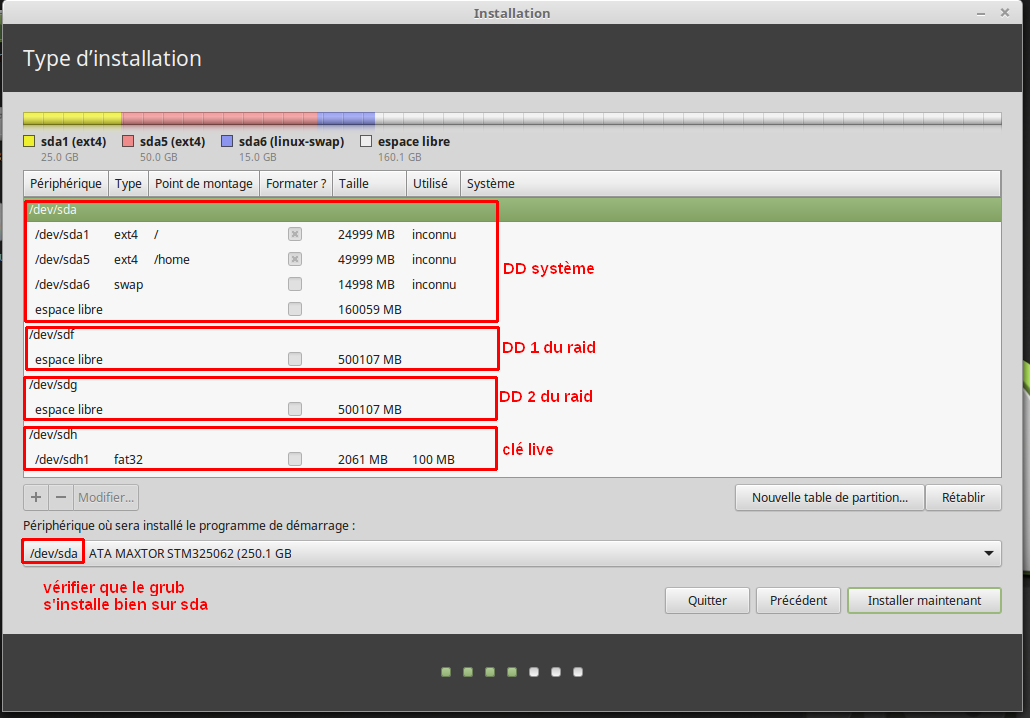Click the pink sda5 legend square

(128, 142)
